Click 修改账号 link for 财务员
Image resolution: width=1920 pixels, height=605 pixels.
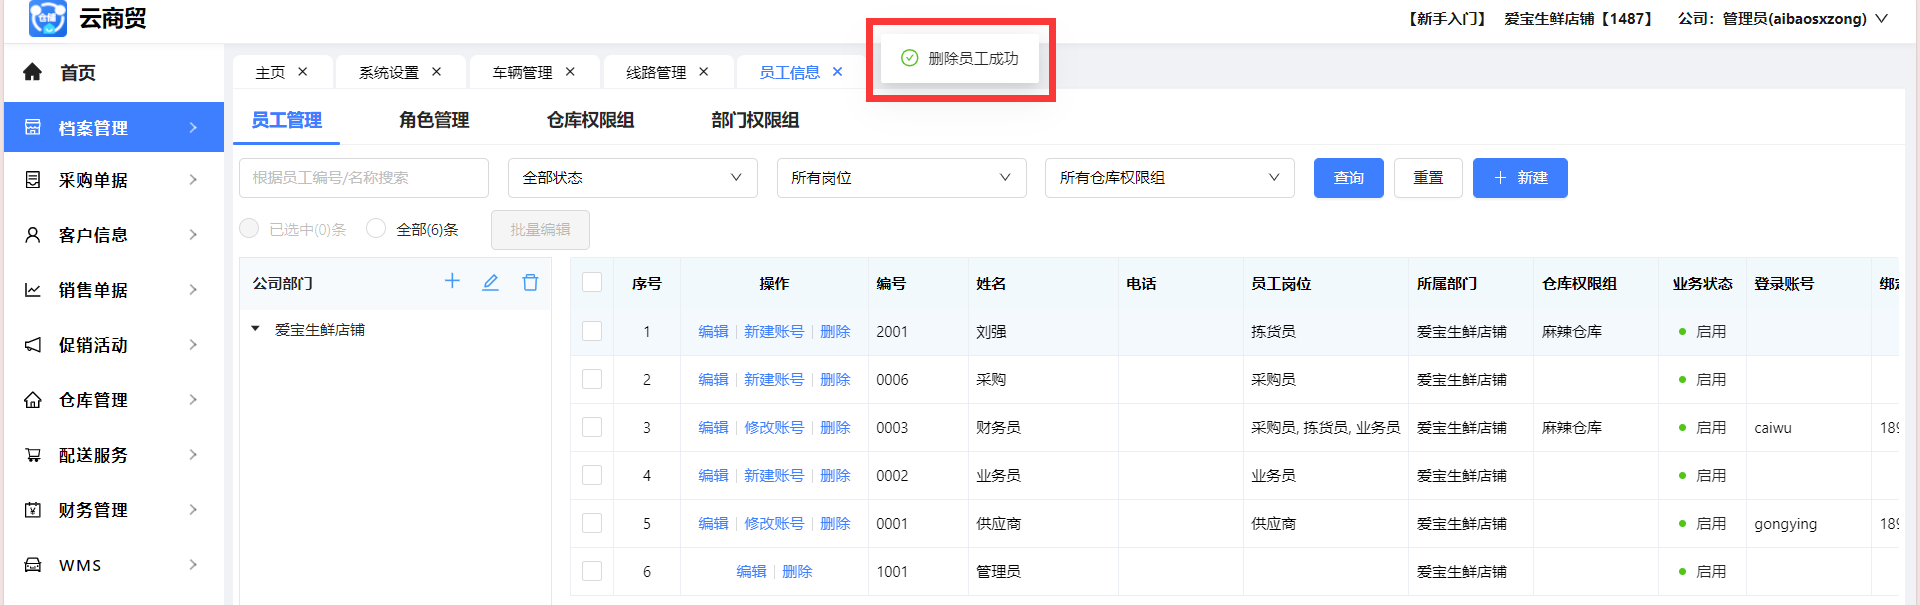tap(773, 428)
